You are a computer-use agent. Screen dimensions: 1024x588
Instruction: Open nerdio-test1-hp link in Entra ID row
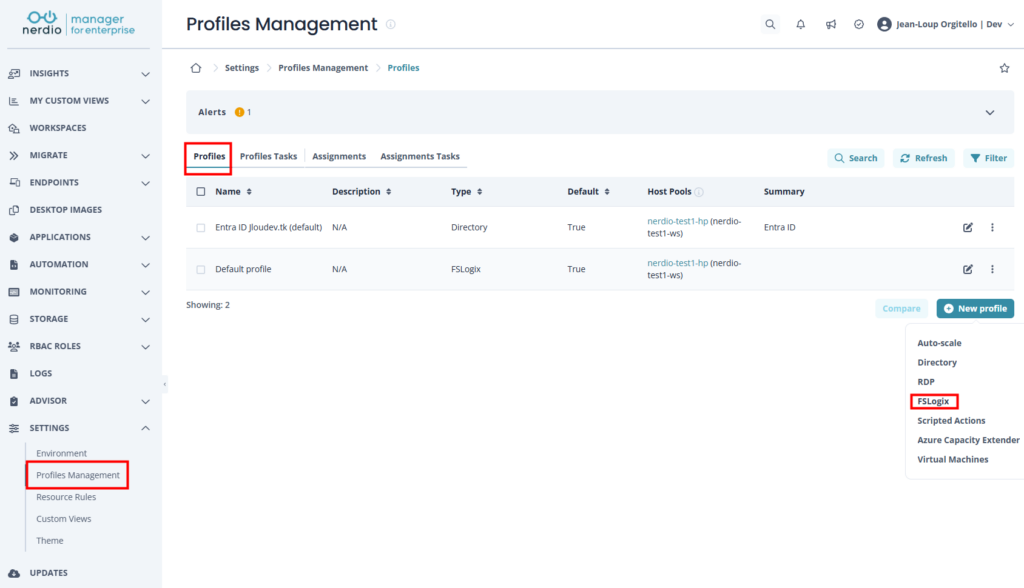(x=677, y=221)
